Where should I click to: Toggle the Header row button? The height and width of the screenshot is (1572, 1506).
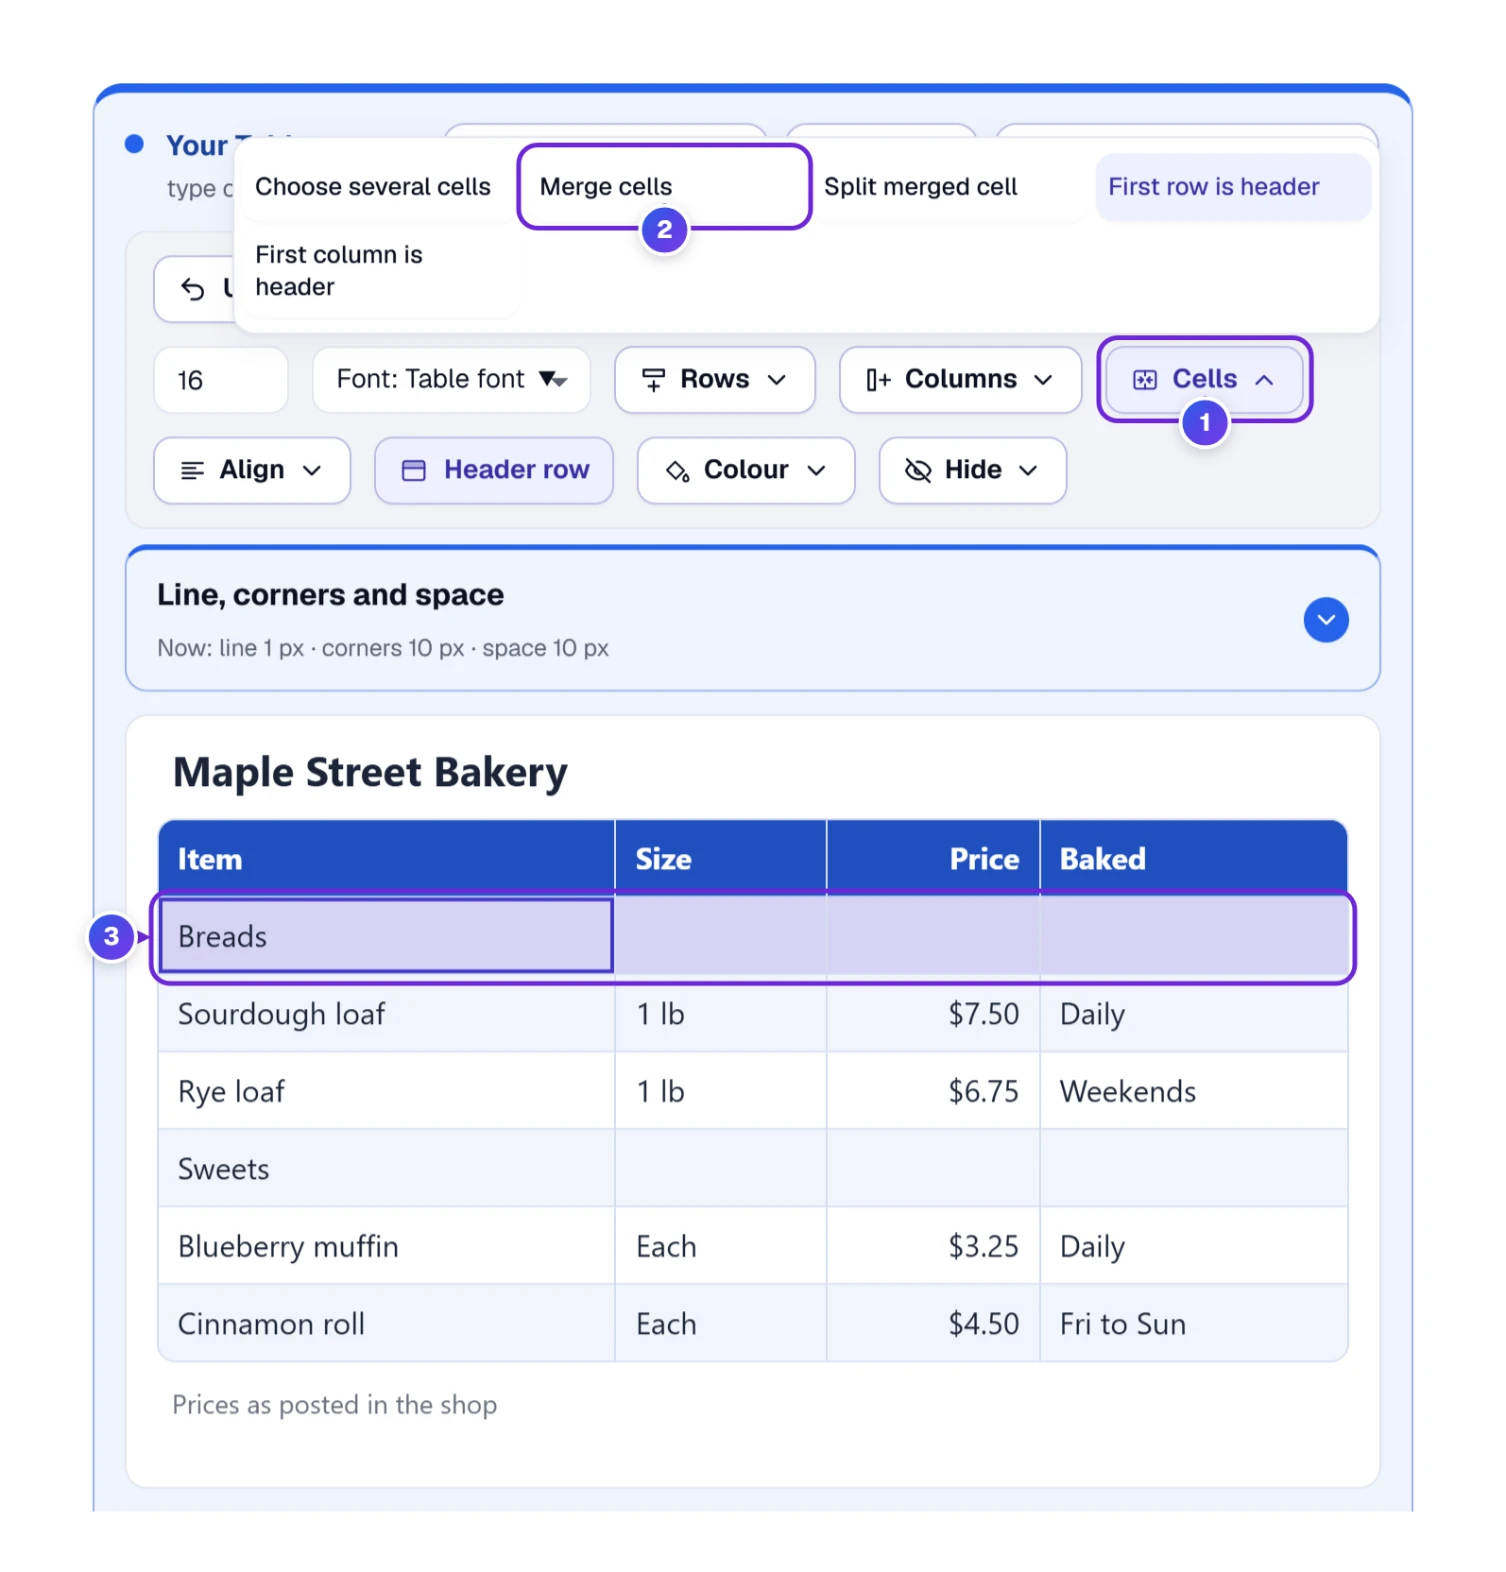[494, 470]
